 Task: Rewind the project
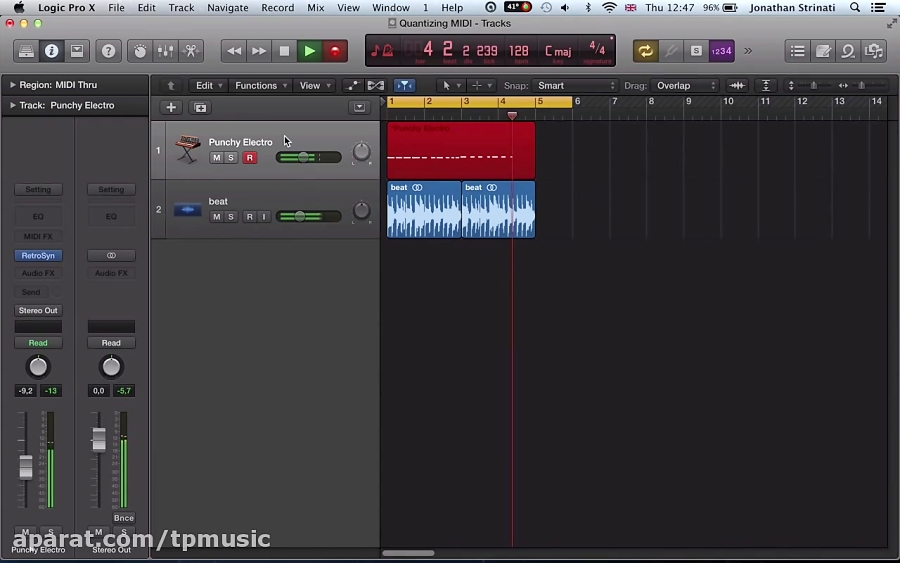(x=234, y=51)
